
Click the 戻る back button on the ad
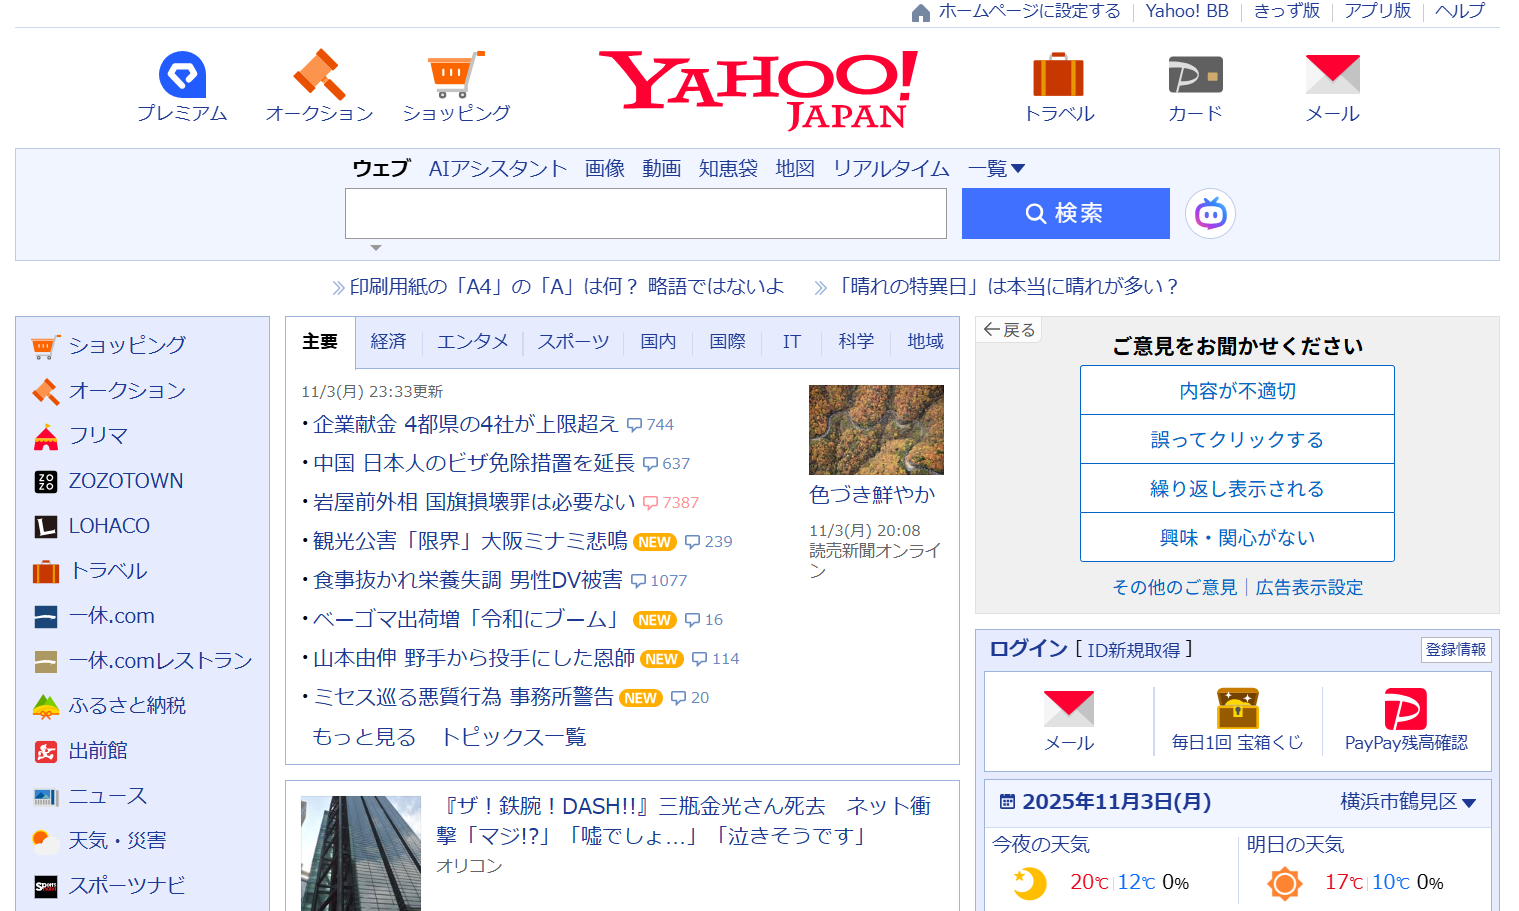pyautogui.click(x=1009, y=330)
